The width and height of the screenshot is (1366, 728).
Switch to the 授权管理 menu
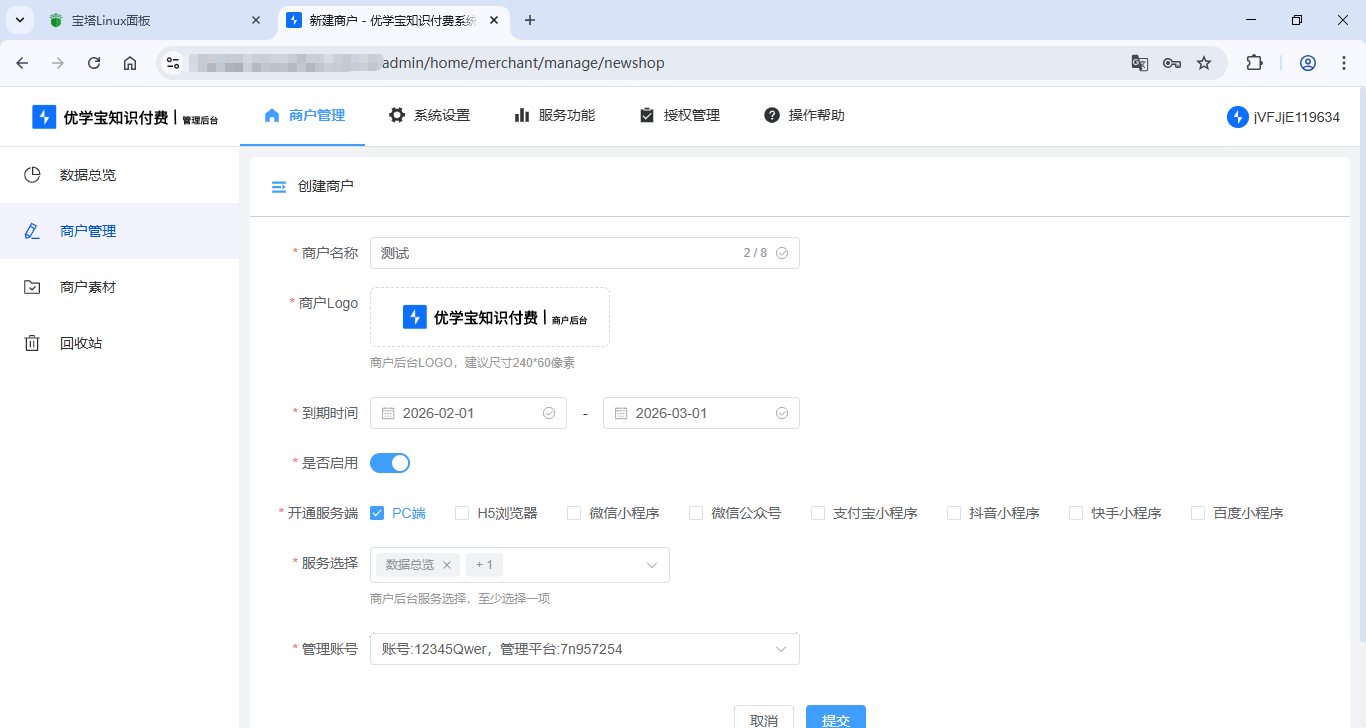click(x=679, y=115)
